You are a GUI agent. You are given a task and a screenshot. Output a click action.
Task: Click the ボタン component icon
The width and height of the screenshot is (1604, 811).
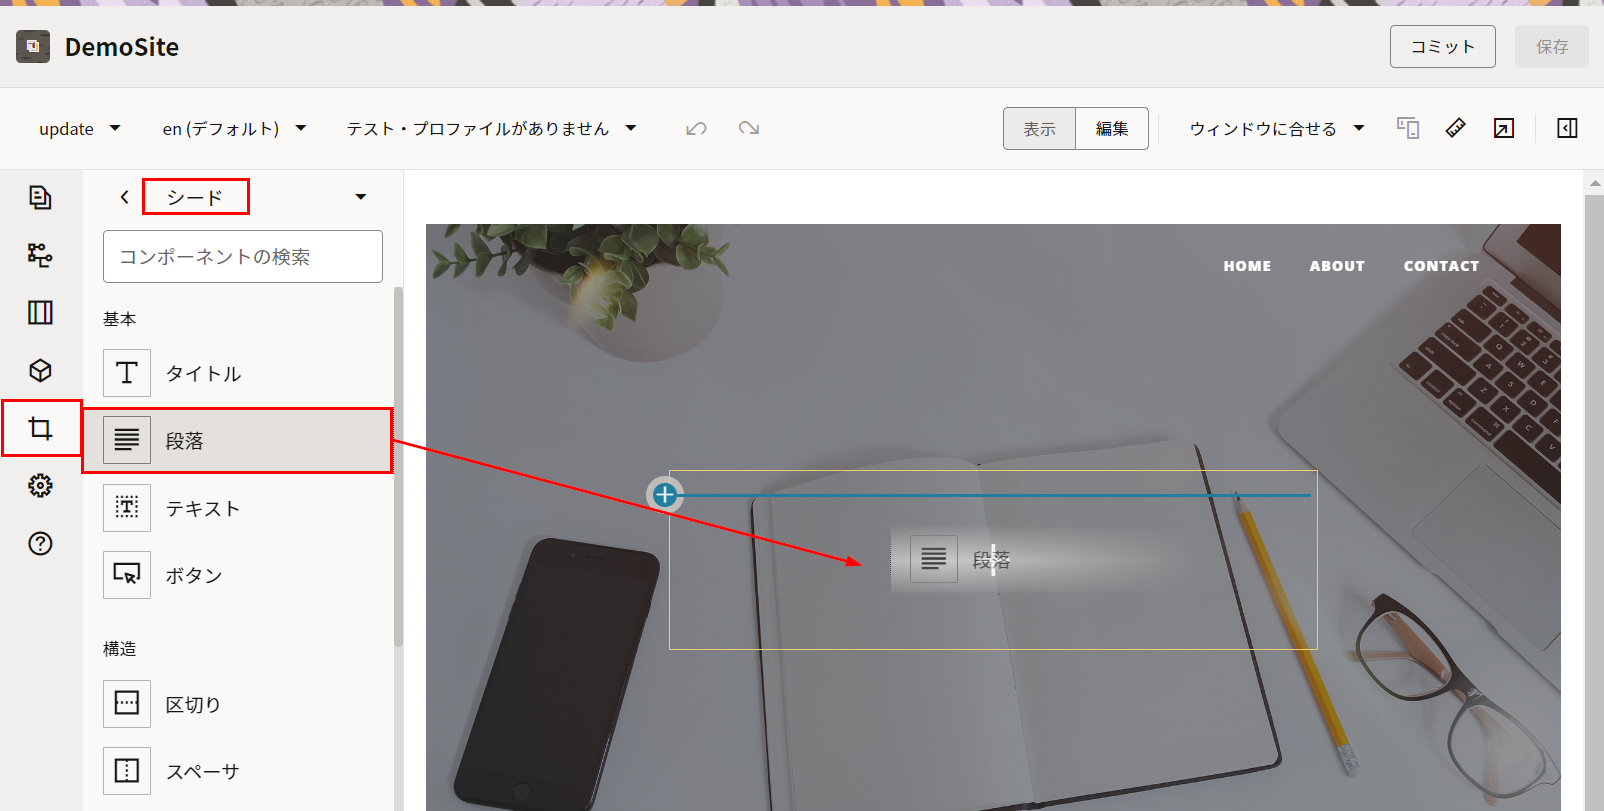[127, 575]
